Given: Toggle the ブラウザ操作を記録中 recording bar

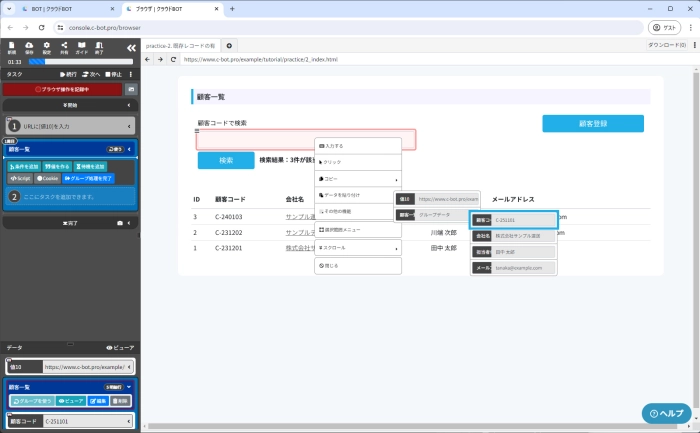Looking at the screenshot, I should pyautogui.click(x=60, y=89).
